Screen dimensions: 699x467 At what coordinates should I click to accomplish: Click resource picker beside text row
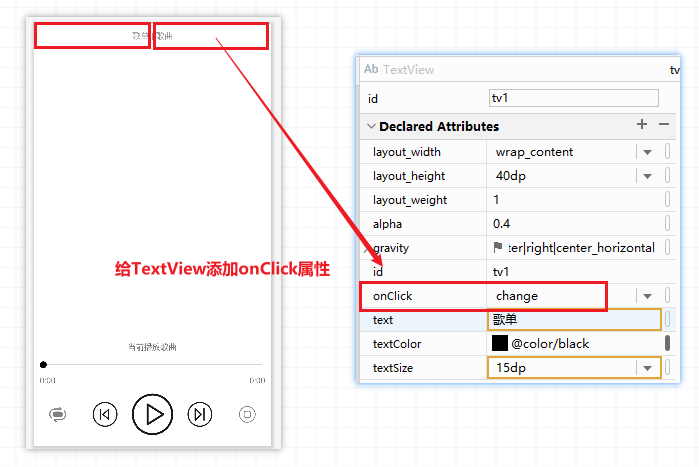click(x=667, y=320)
